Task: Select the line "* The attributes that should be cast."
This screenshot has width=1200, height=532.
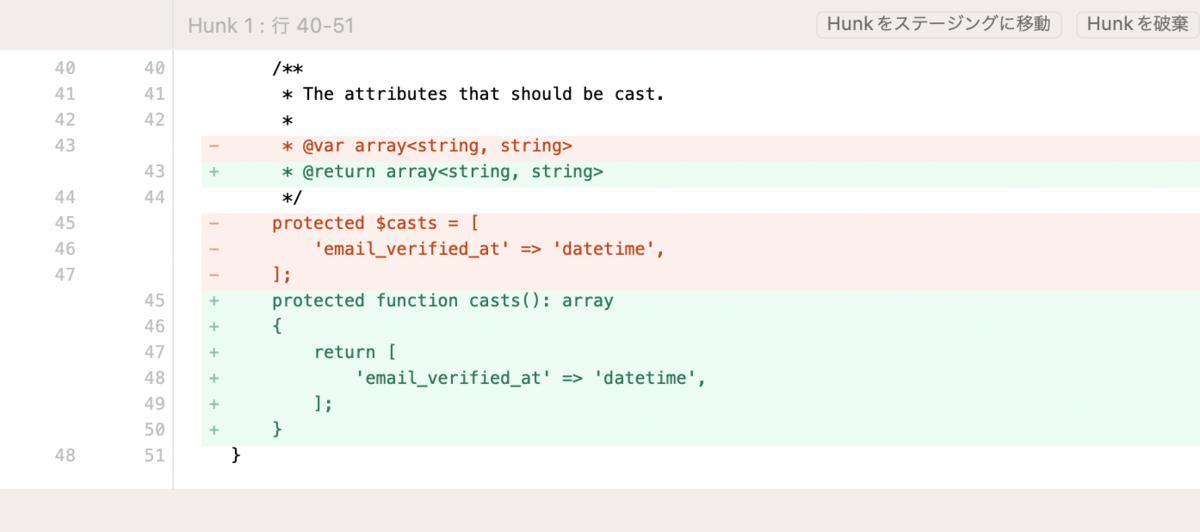Action: click(473, 95)
